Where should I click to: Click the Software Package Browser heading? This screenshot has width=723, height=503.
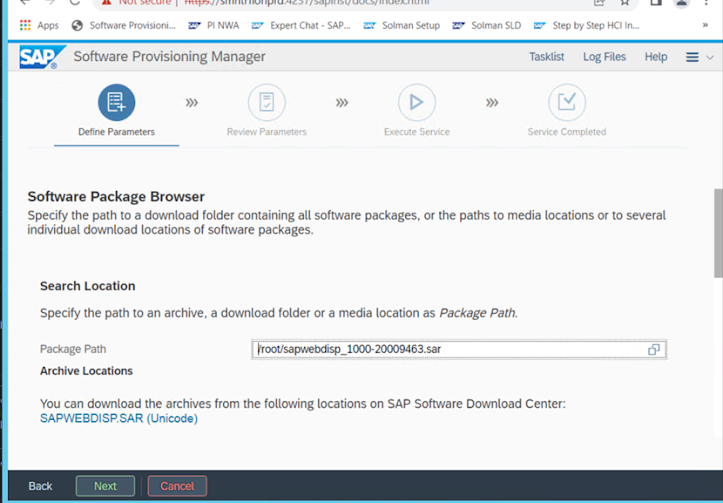point(116,196)
